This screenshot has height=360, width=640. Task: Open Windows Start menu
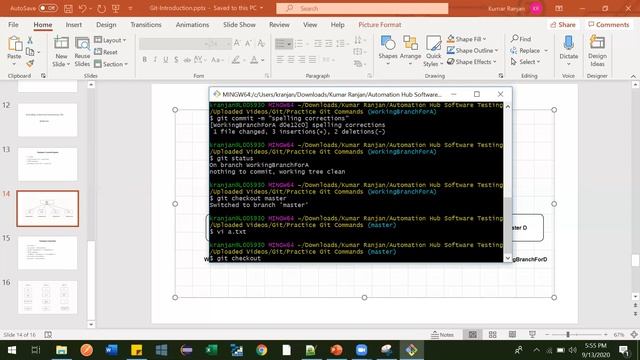pyautogui.click(x=11, y=350)
